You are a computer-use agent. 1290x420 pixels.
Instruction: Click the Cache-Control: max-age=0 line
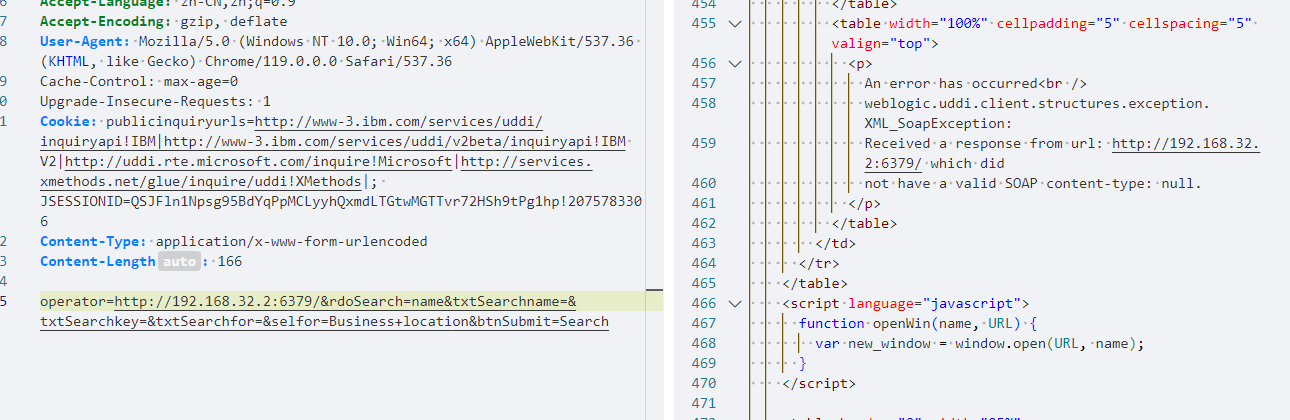point(139,82)
